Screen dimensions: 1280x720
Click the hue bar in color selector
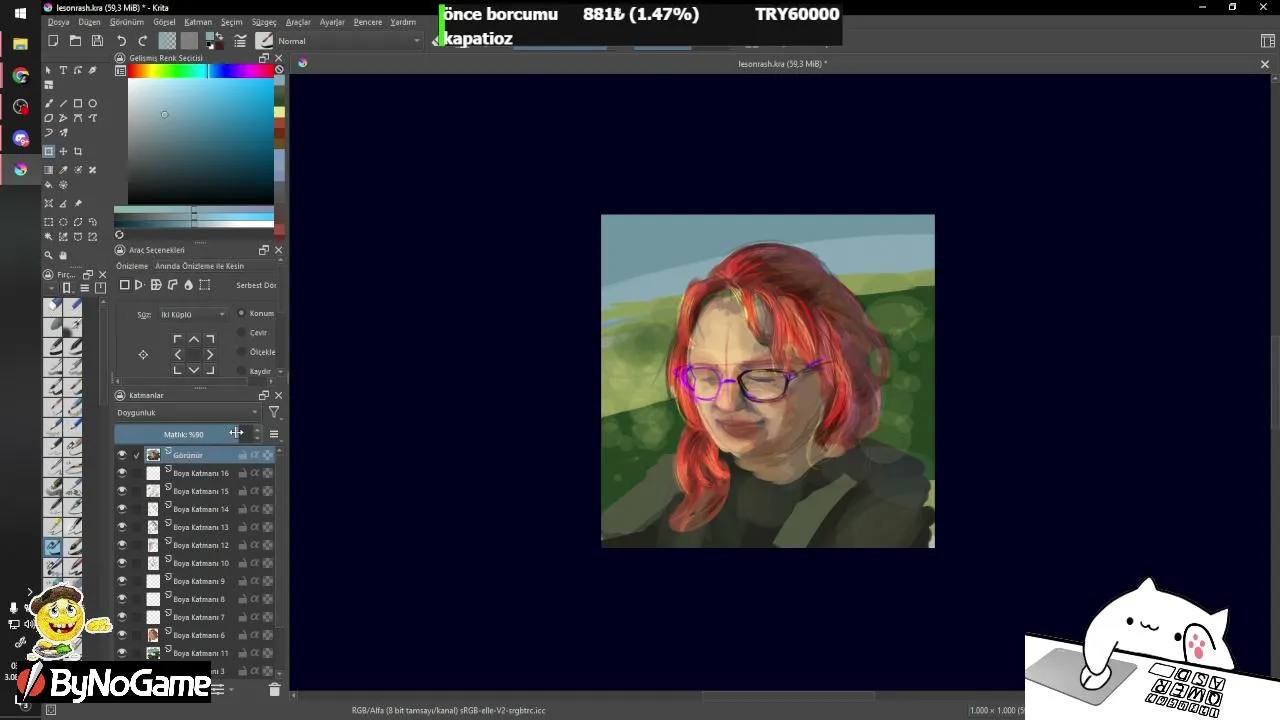(x=200, y=71)
